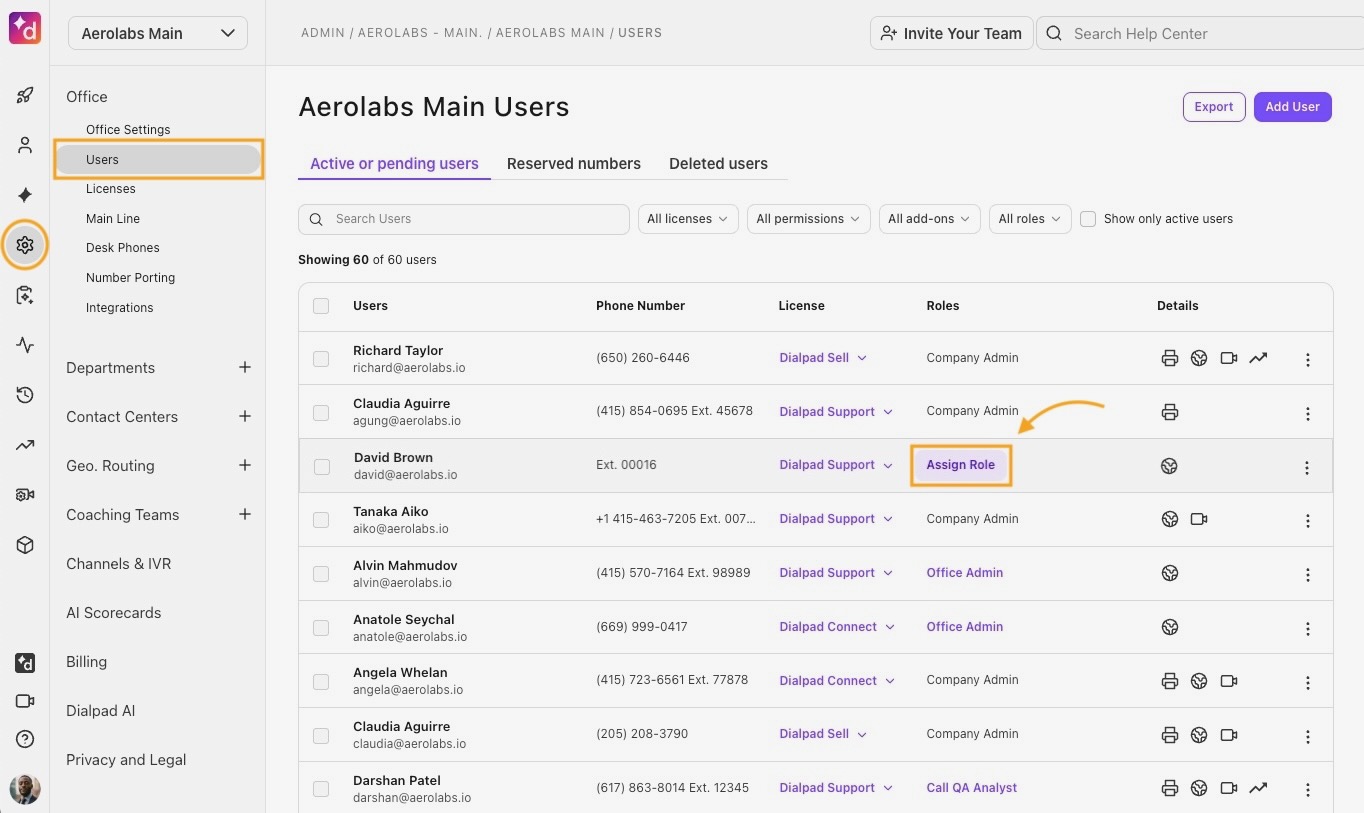
Task: Click the Dialpad logo icon at top
Action: pyautogui.click(x=24, y=29)
